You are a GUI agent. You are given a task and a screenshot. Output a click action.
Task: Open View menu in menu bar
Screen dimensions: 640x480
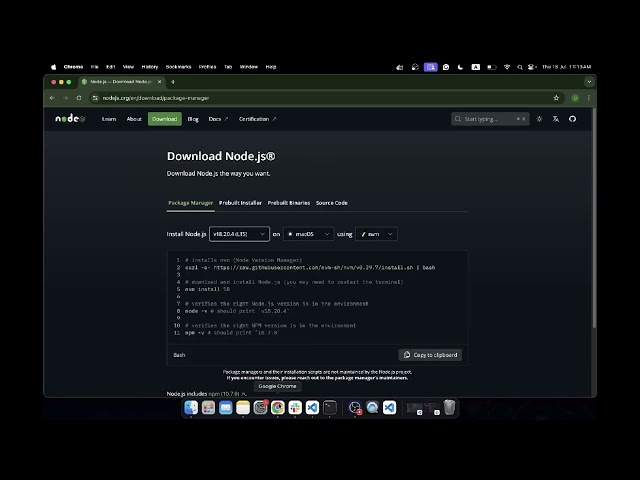[x=129, y=67]
